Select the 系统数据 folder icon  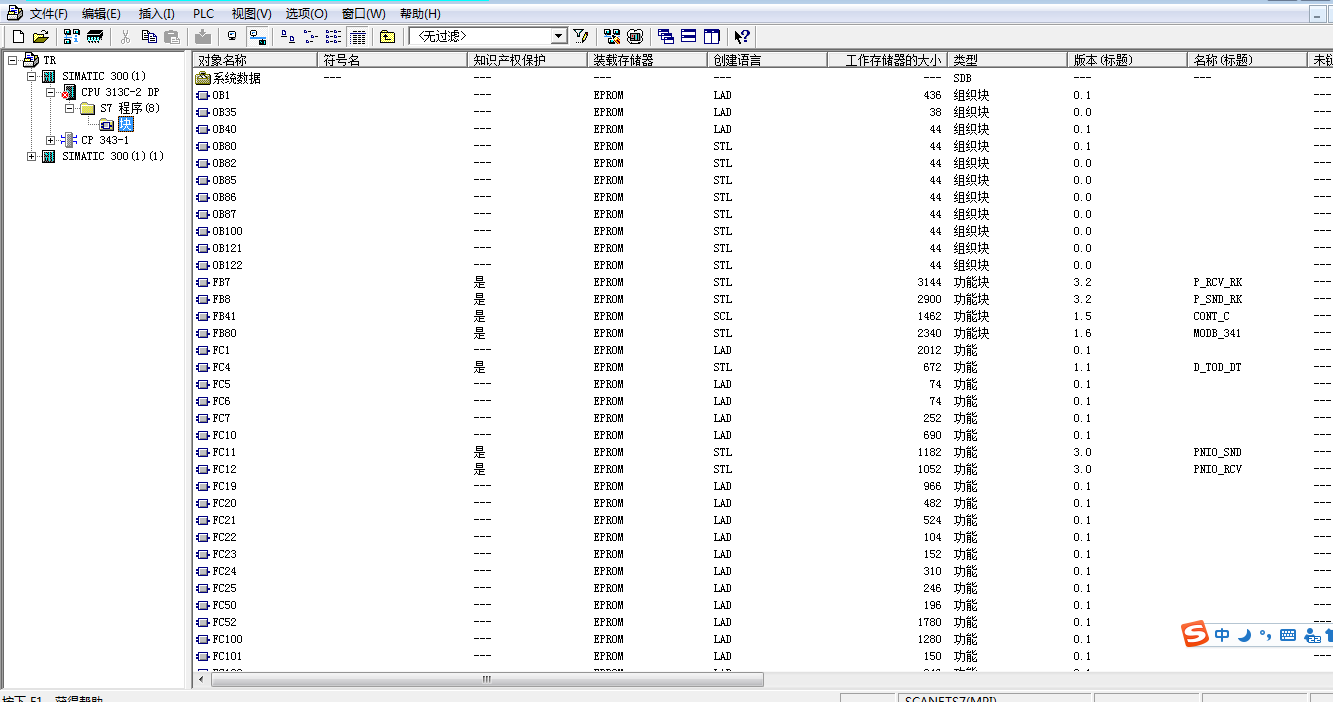203,78
